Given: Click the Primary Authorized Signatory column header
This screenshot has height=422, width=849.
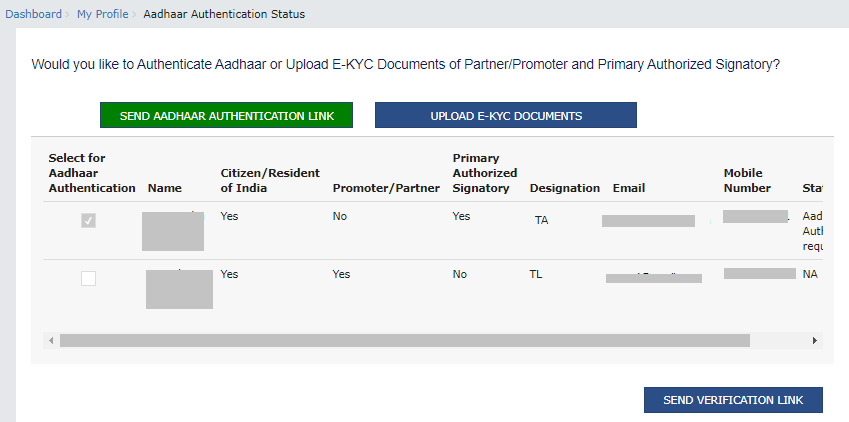Looking at the screenshot, I should point(485,173).
